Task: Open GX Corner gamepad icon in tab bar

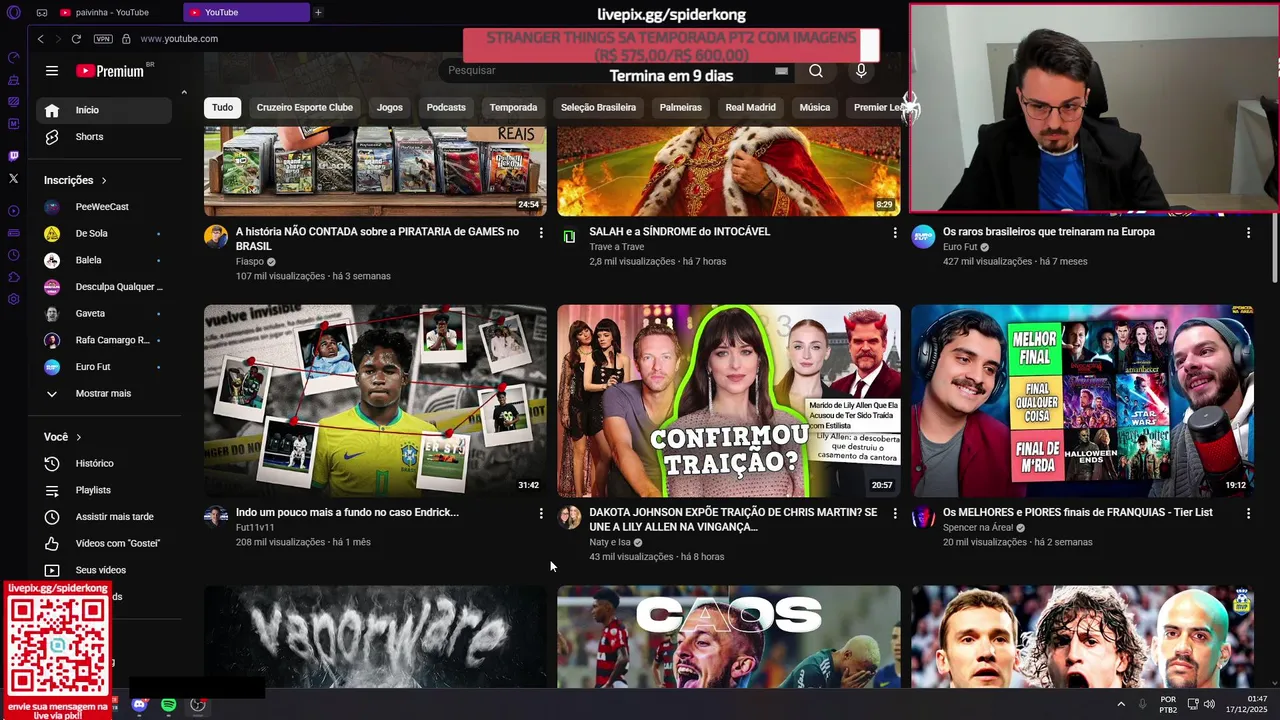Action: [x=42, y=12]
